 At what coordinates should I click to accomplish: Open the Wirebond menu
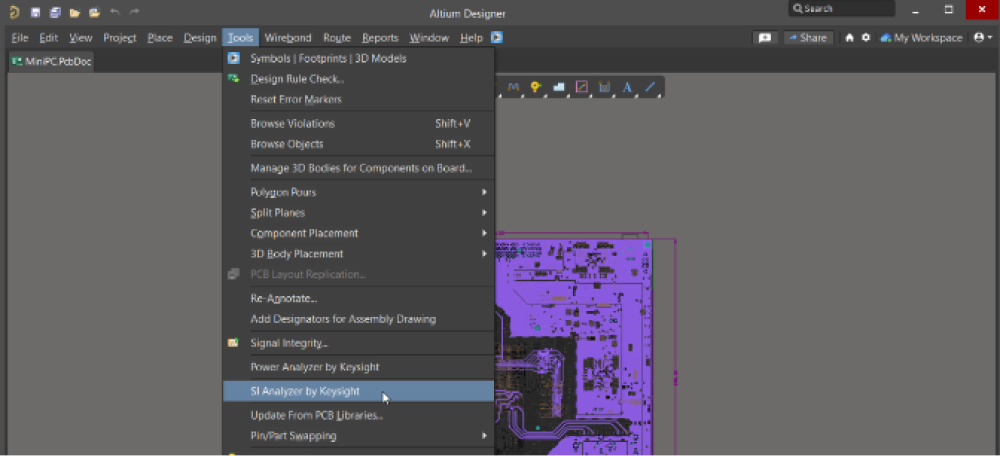pyautogui.click(x=288, y=38)
